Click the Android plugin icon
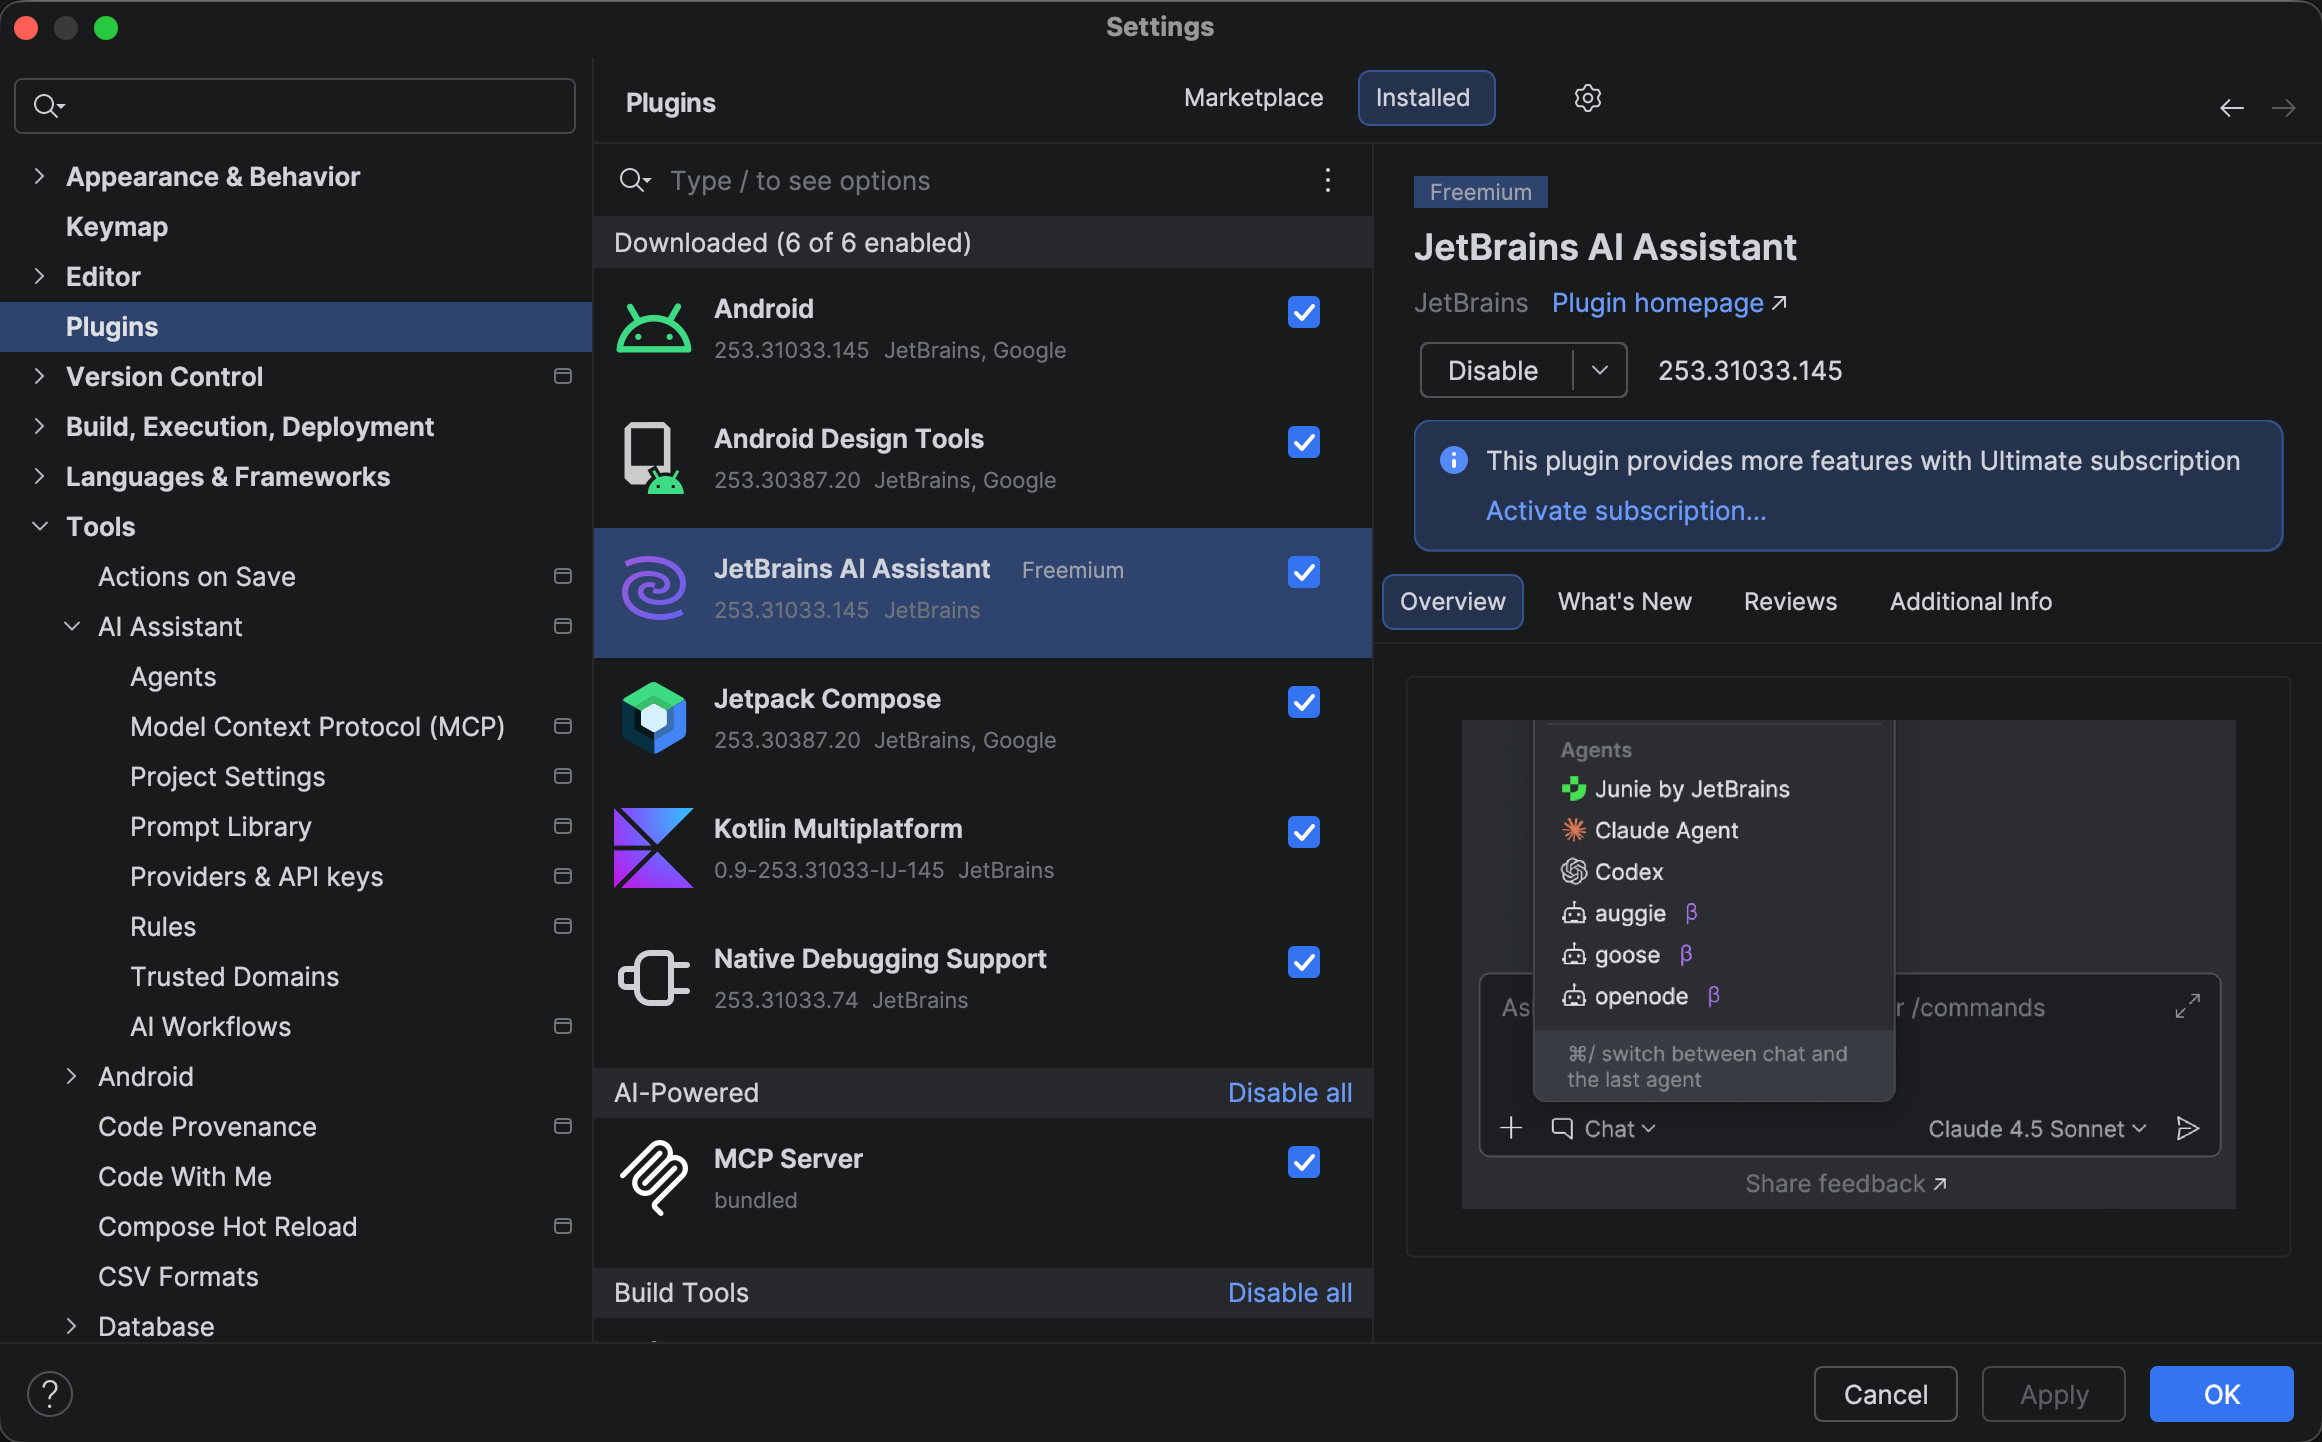 (653, 329)
